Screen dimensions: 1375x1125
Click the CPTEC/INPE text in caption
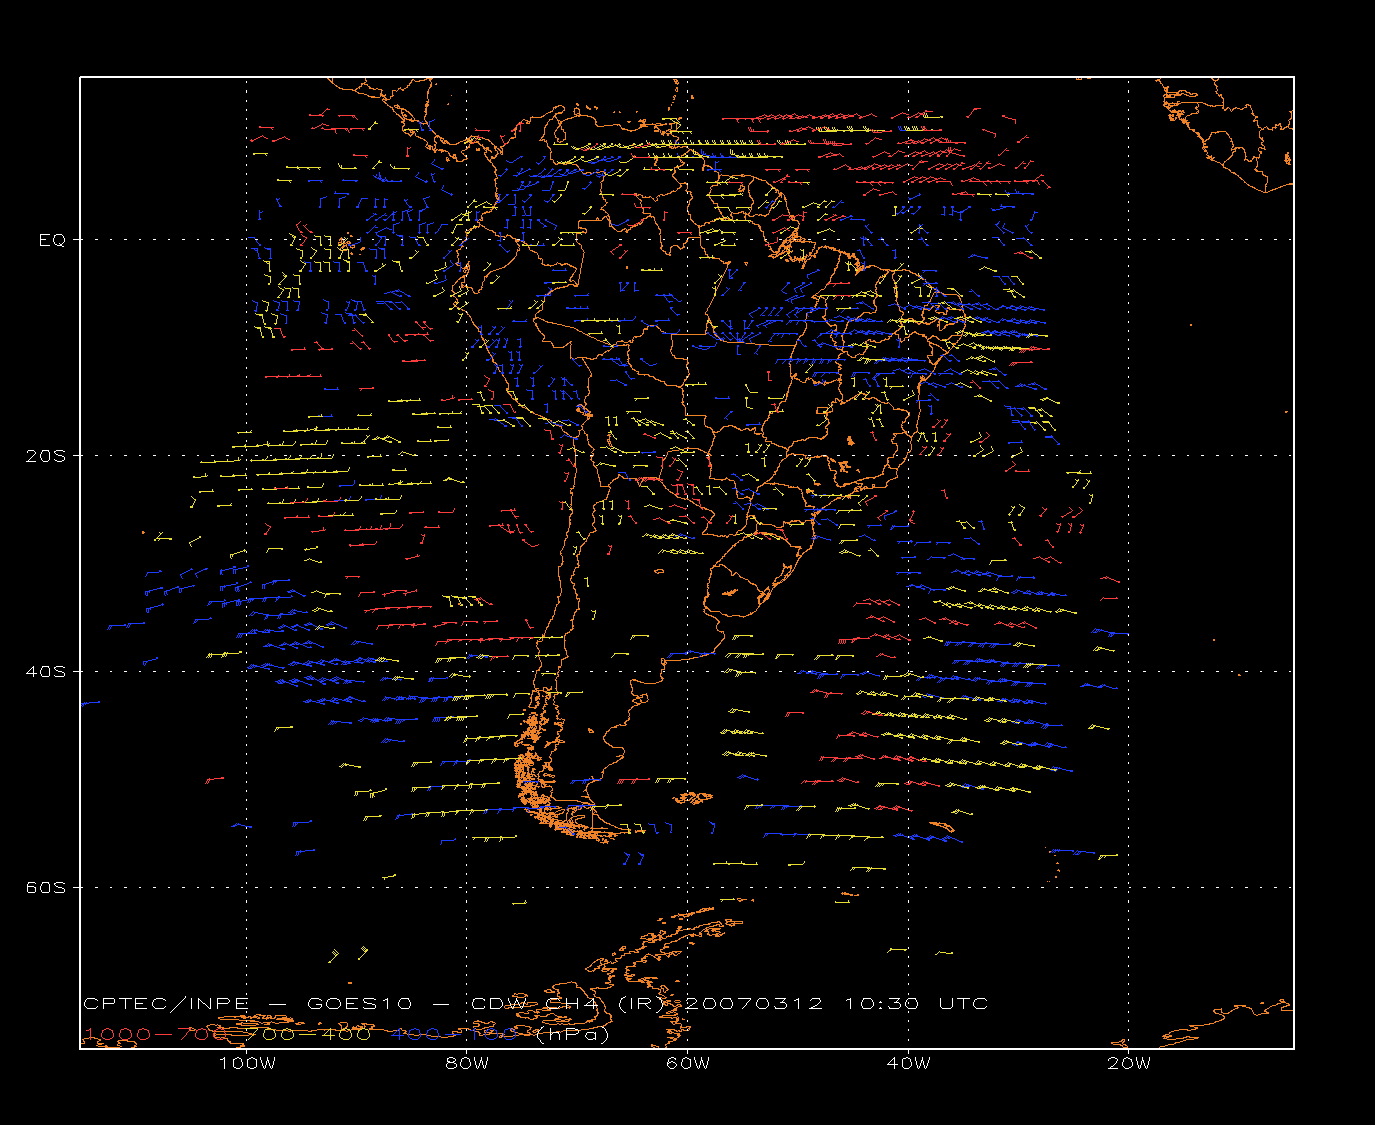pyautogui.click(x=168, y=1004)
